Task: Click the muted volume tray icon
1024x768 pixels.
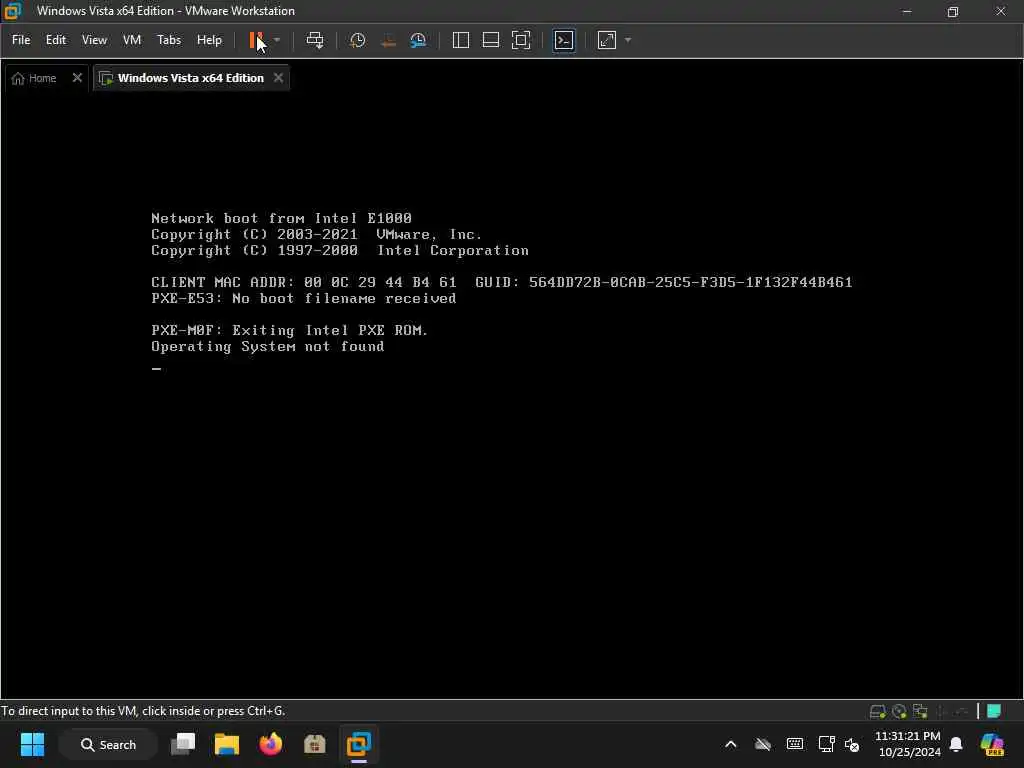Action: point(852,744)
